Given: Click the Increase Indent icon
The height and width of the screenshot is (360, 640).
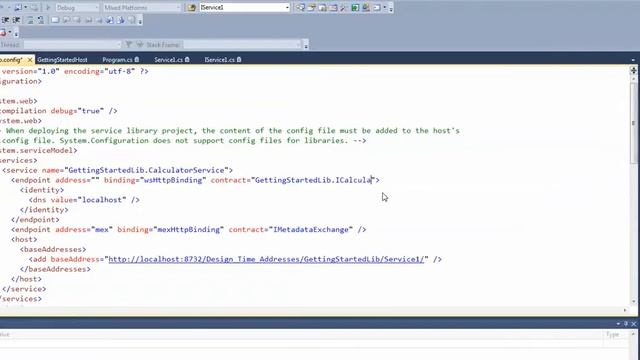Looking at the screenshot, I should 16,20.
